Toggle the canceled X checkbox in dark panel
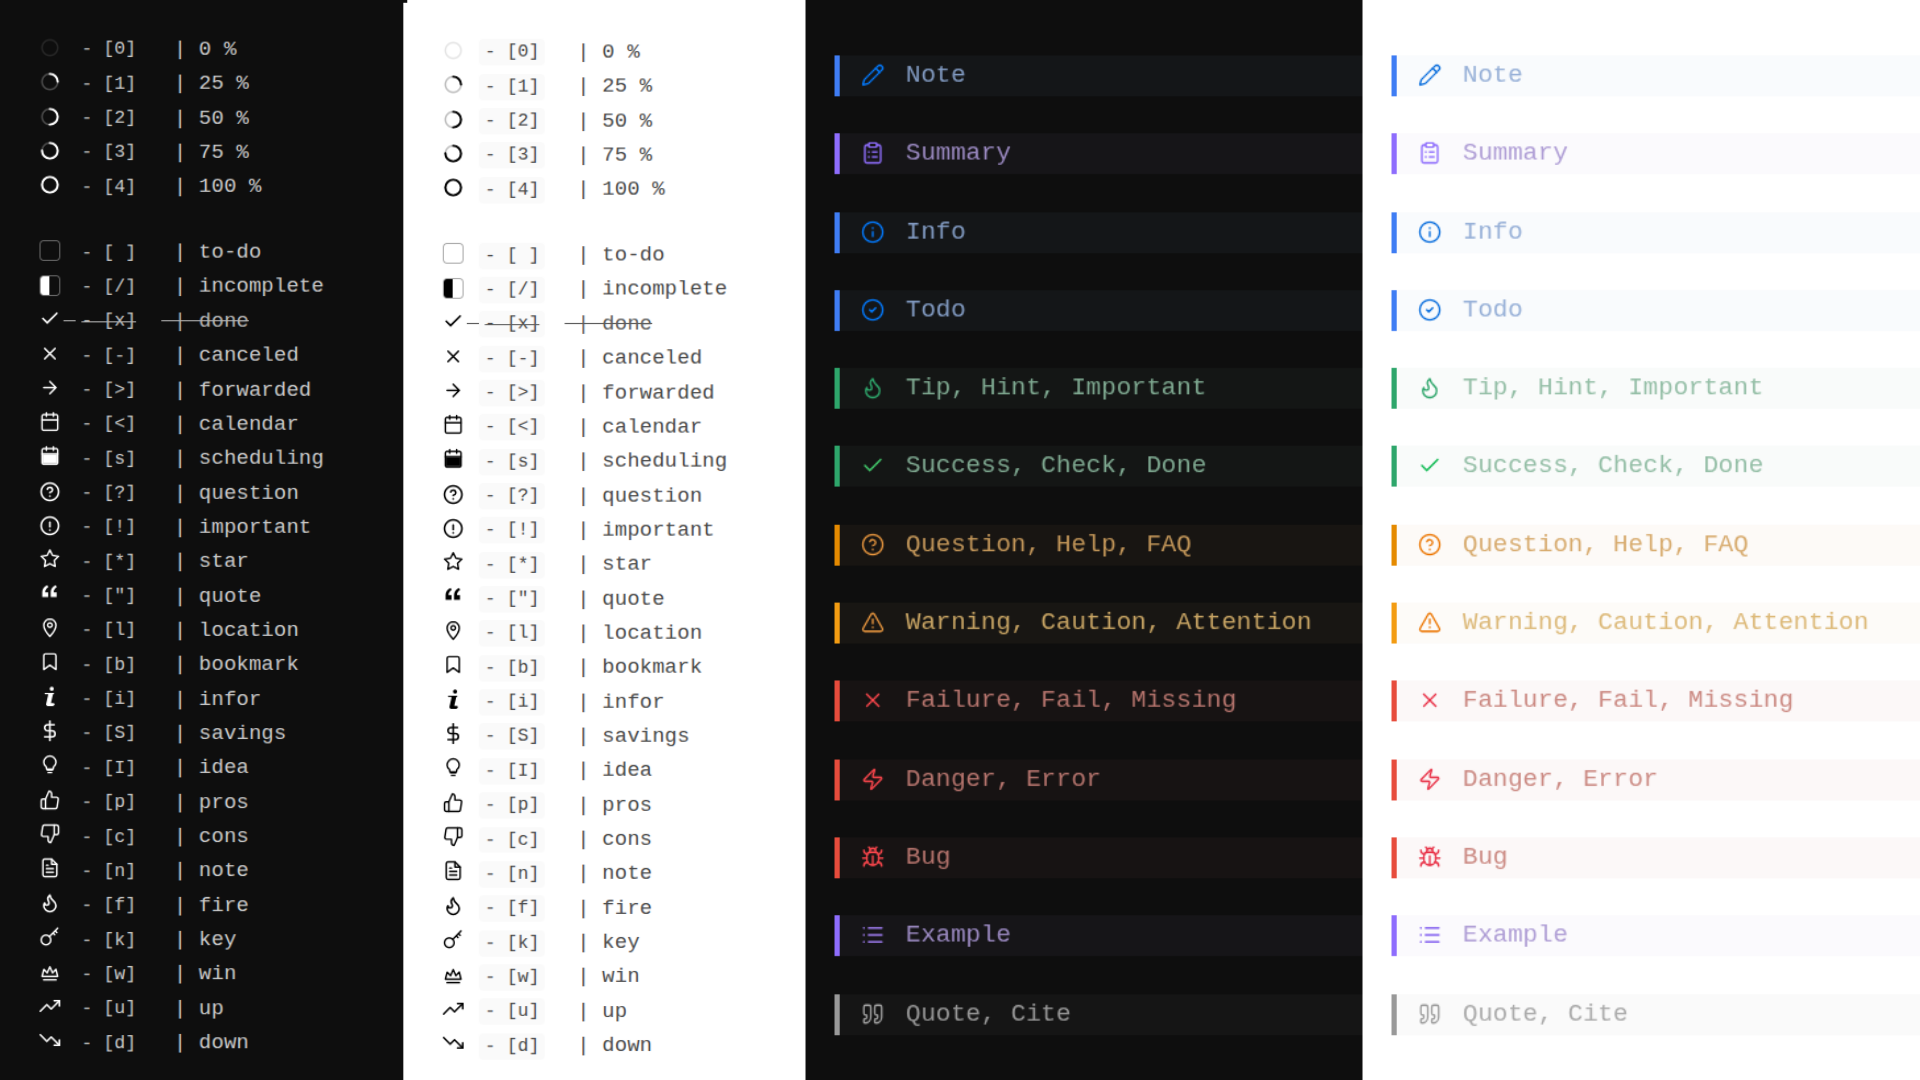This screenshot has height=1080, width=1920. (x=50, y=354)
